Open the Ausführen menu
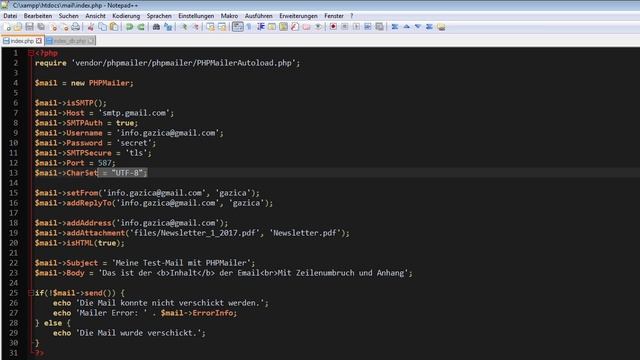 pyautogui.click(x=259, y=16)
